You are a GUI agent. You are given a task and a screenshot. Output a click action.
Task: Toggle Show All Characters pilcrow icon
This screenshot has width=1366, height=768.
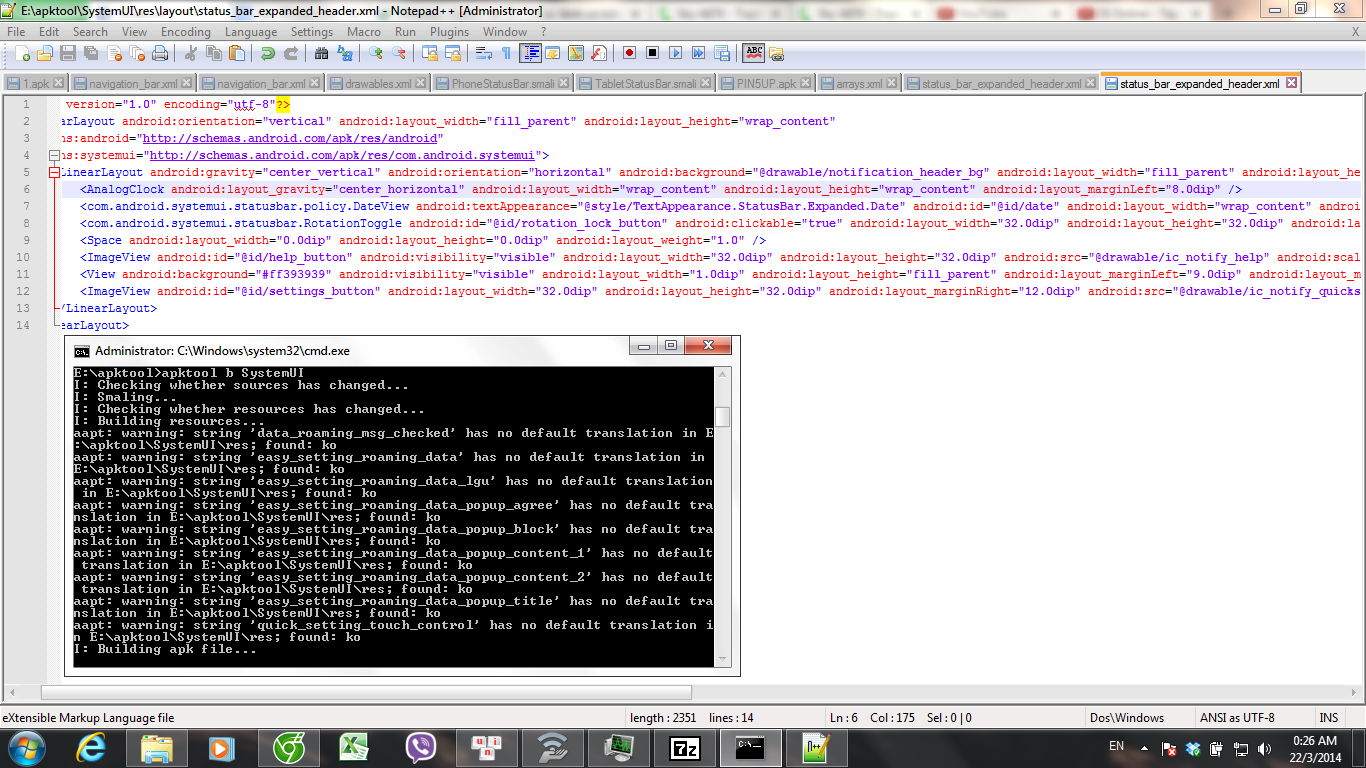[x=507, y=53]
